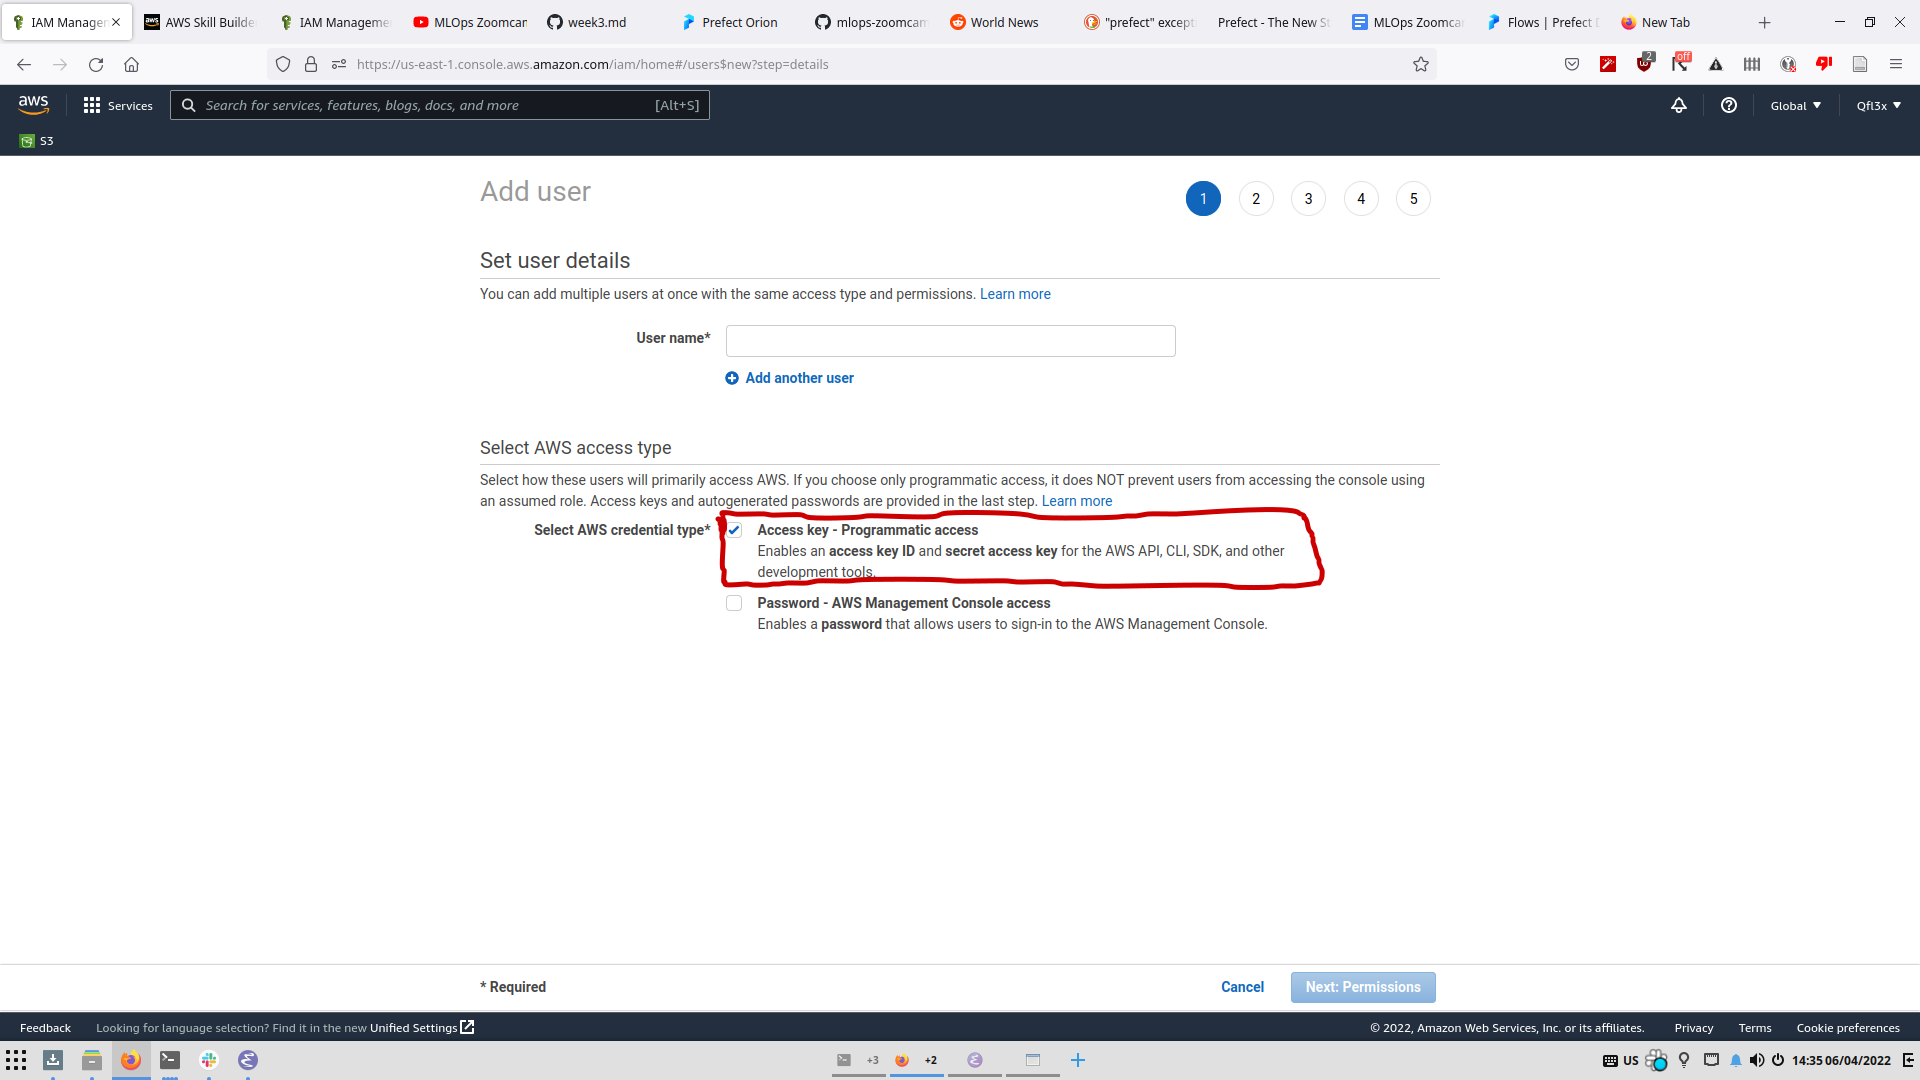Go to step 2 in wizard
Image resolution: width=1920 pixels, height=1080 pixels.
(1256, 199)
